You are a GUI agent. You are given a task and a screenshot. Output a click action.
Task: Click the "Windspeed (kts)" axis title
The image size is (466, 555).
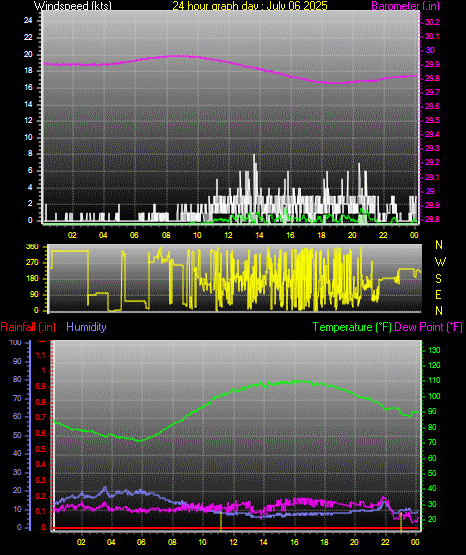click(73, 6)
